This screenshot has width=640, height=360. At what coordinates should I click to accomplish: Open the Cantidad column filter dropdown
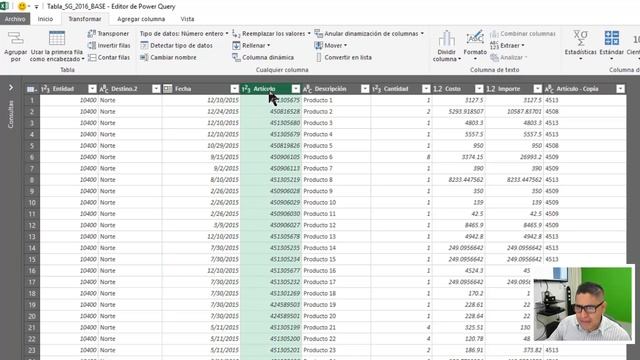click(426, 89)
